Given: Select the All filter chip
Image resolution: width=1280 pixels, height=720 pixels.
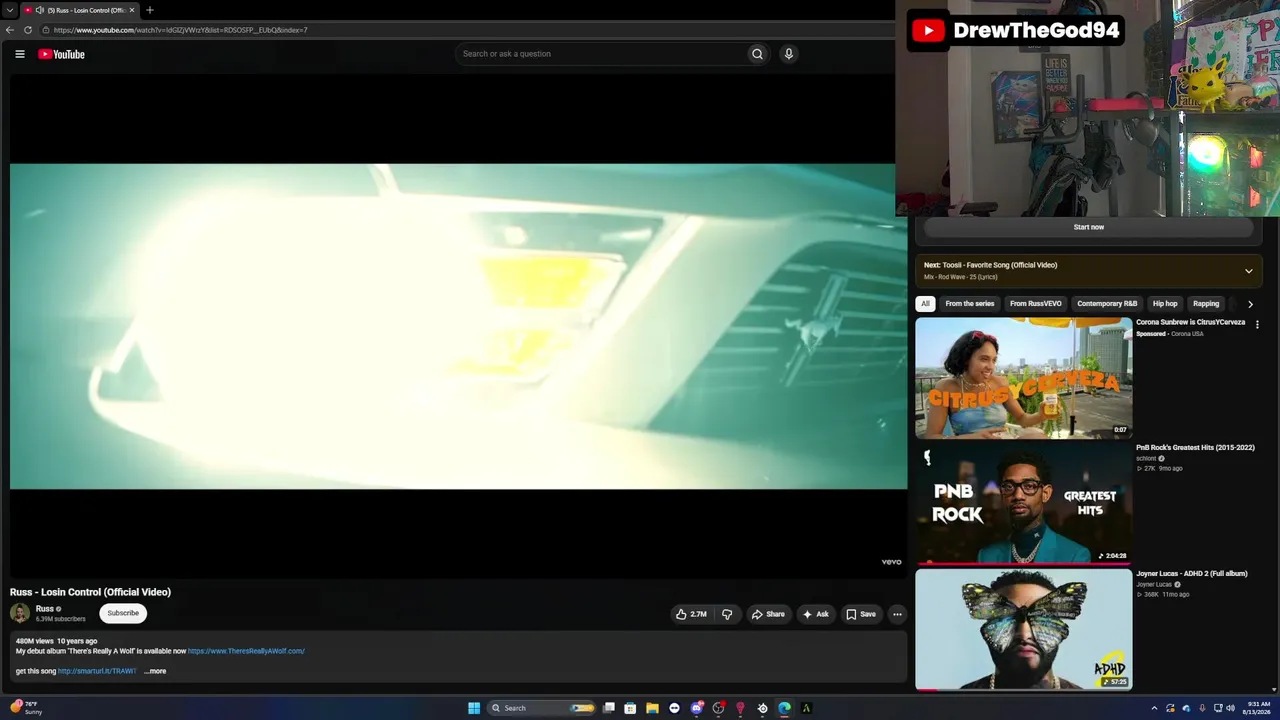Looking at the screenshot, I should [x=925, y=304].
